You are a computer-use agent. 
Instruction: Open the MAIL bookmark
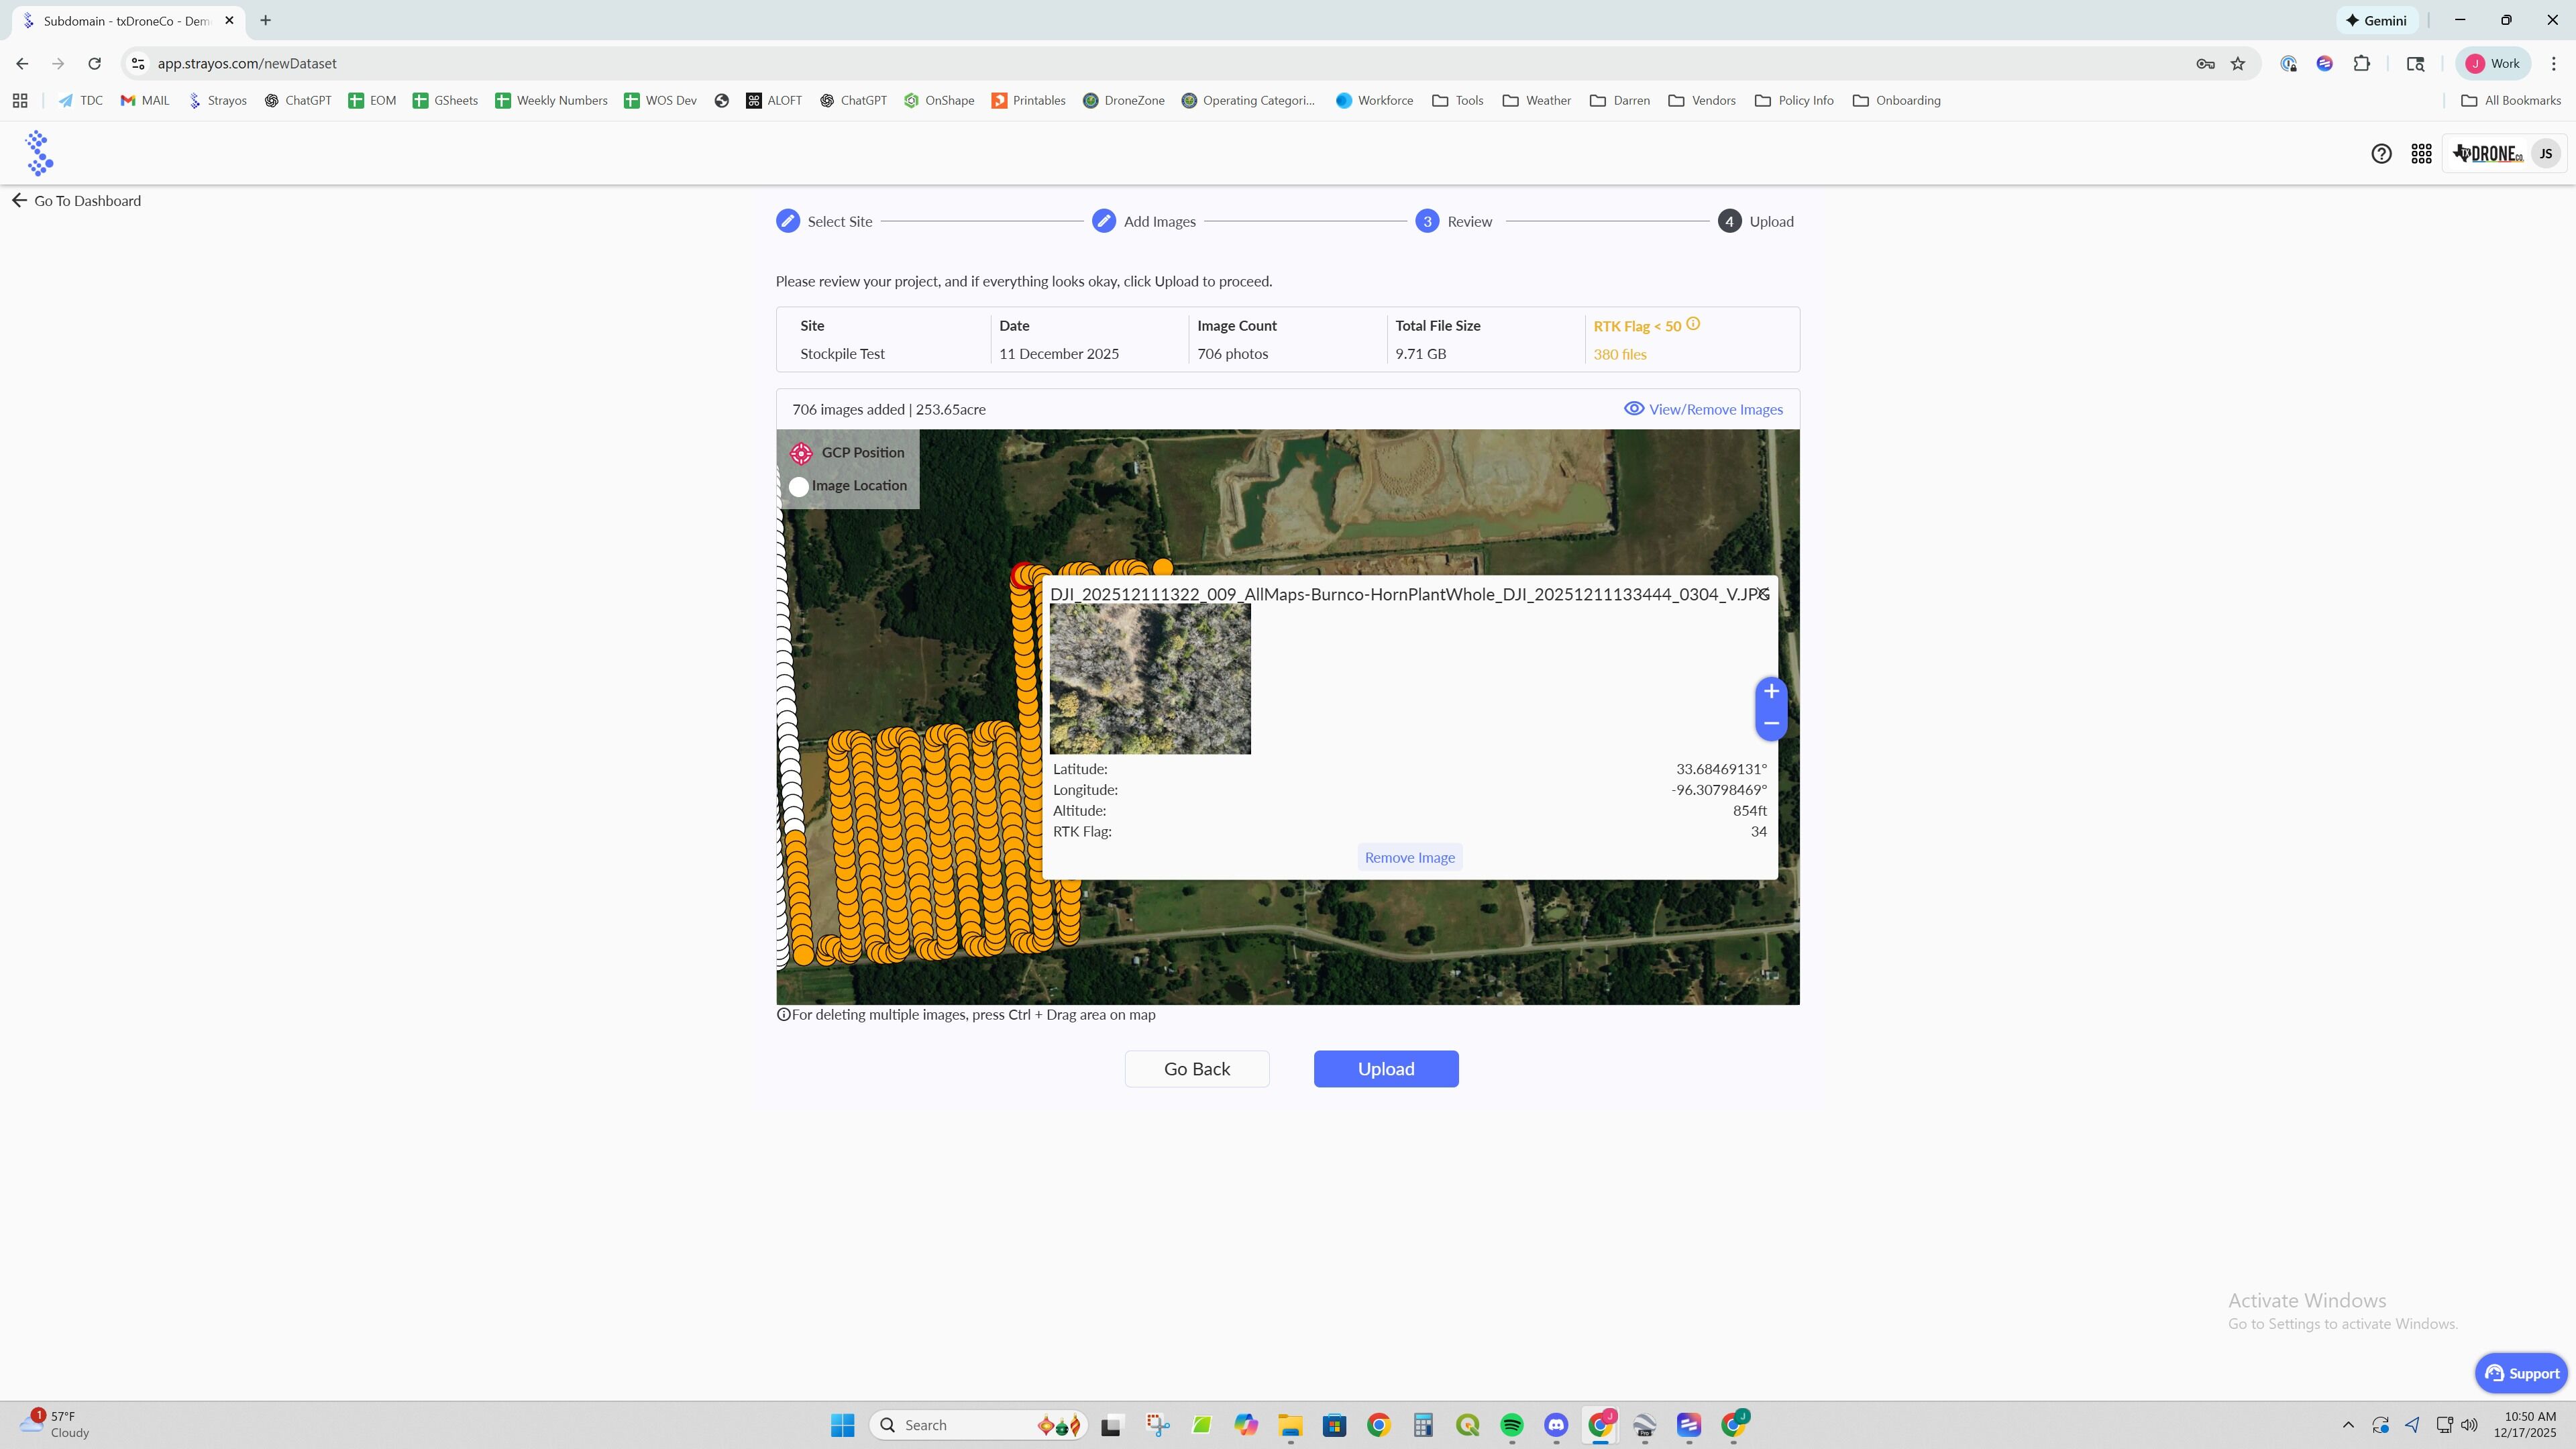tap(145, 100)
